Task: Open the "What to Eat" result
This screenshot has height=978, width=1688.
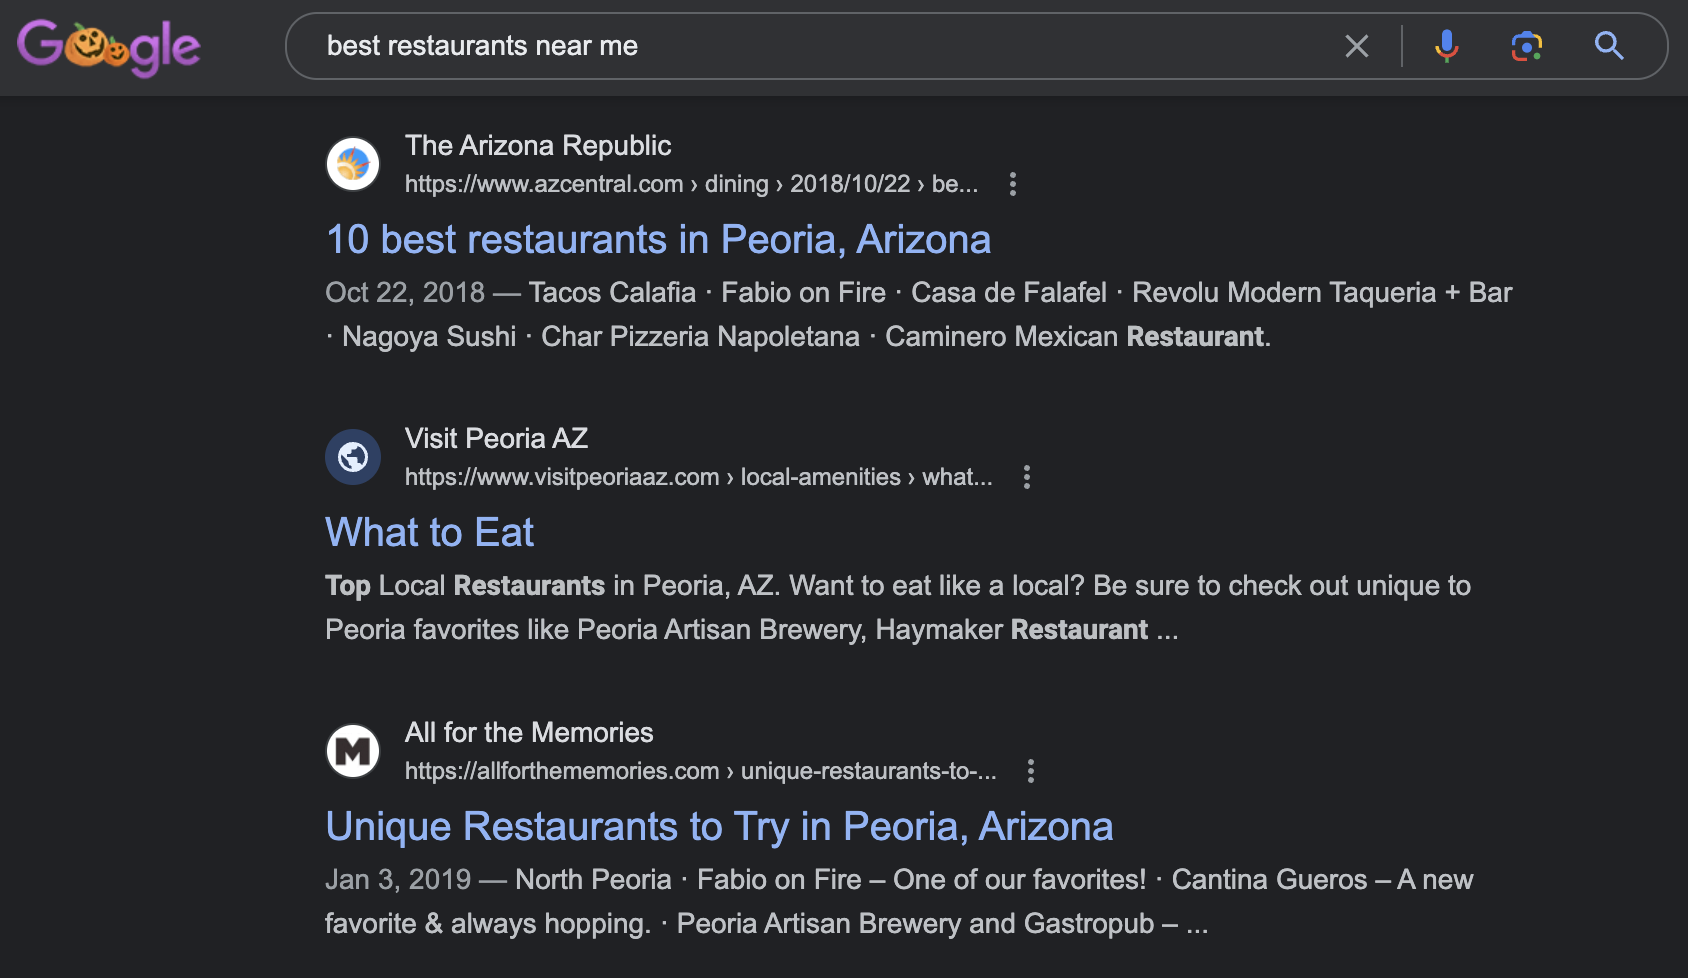Action: coord(429,533)
